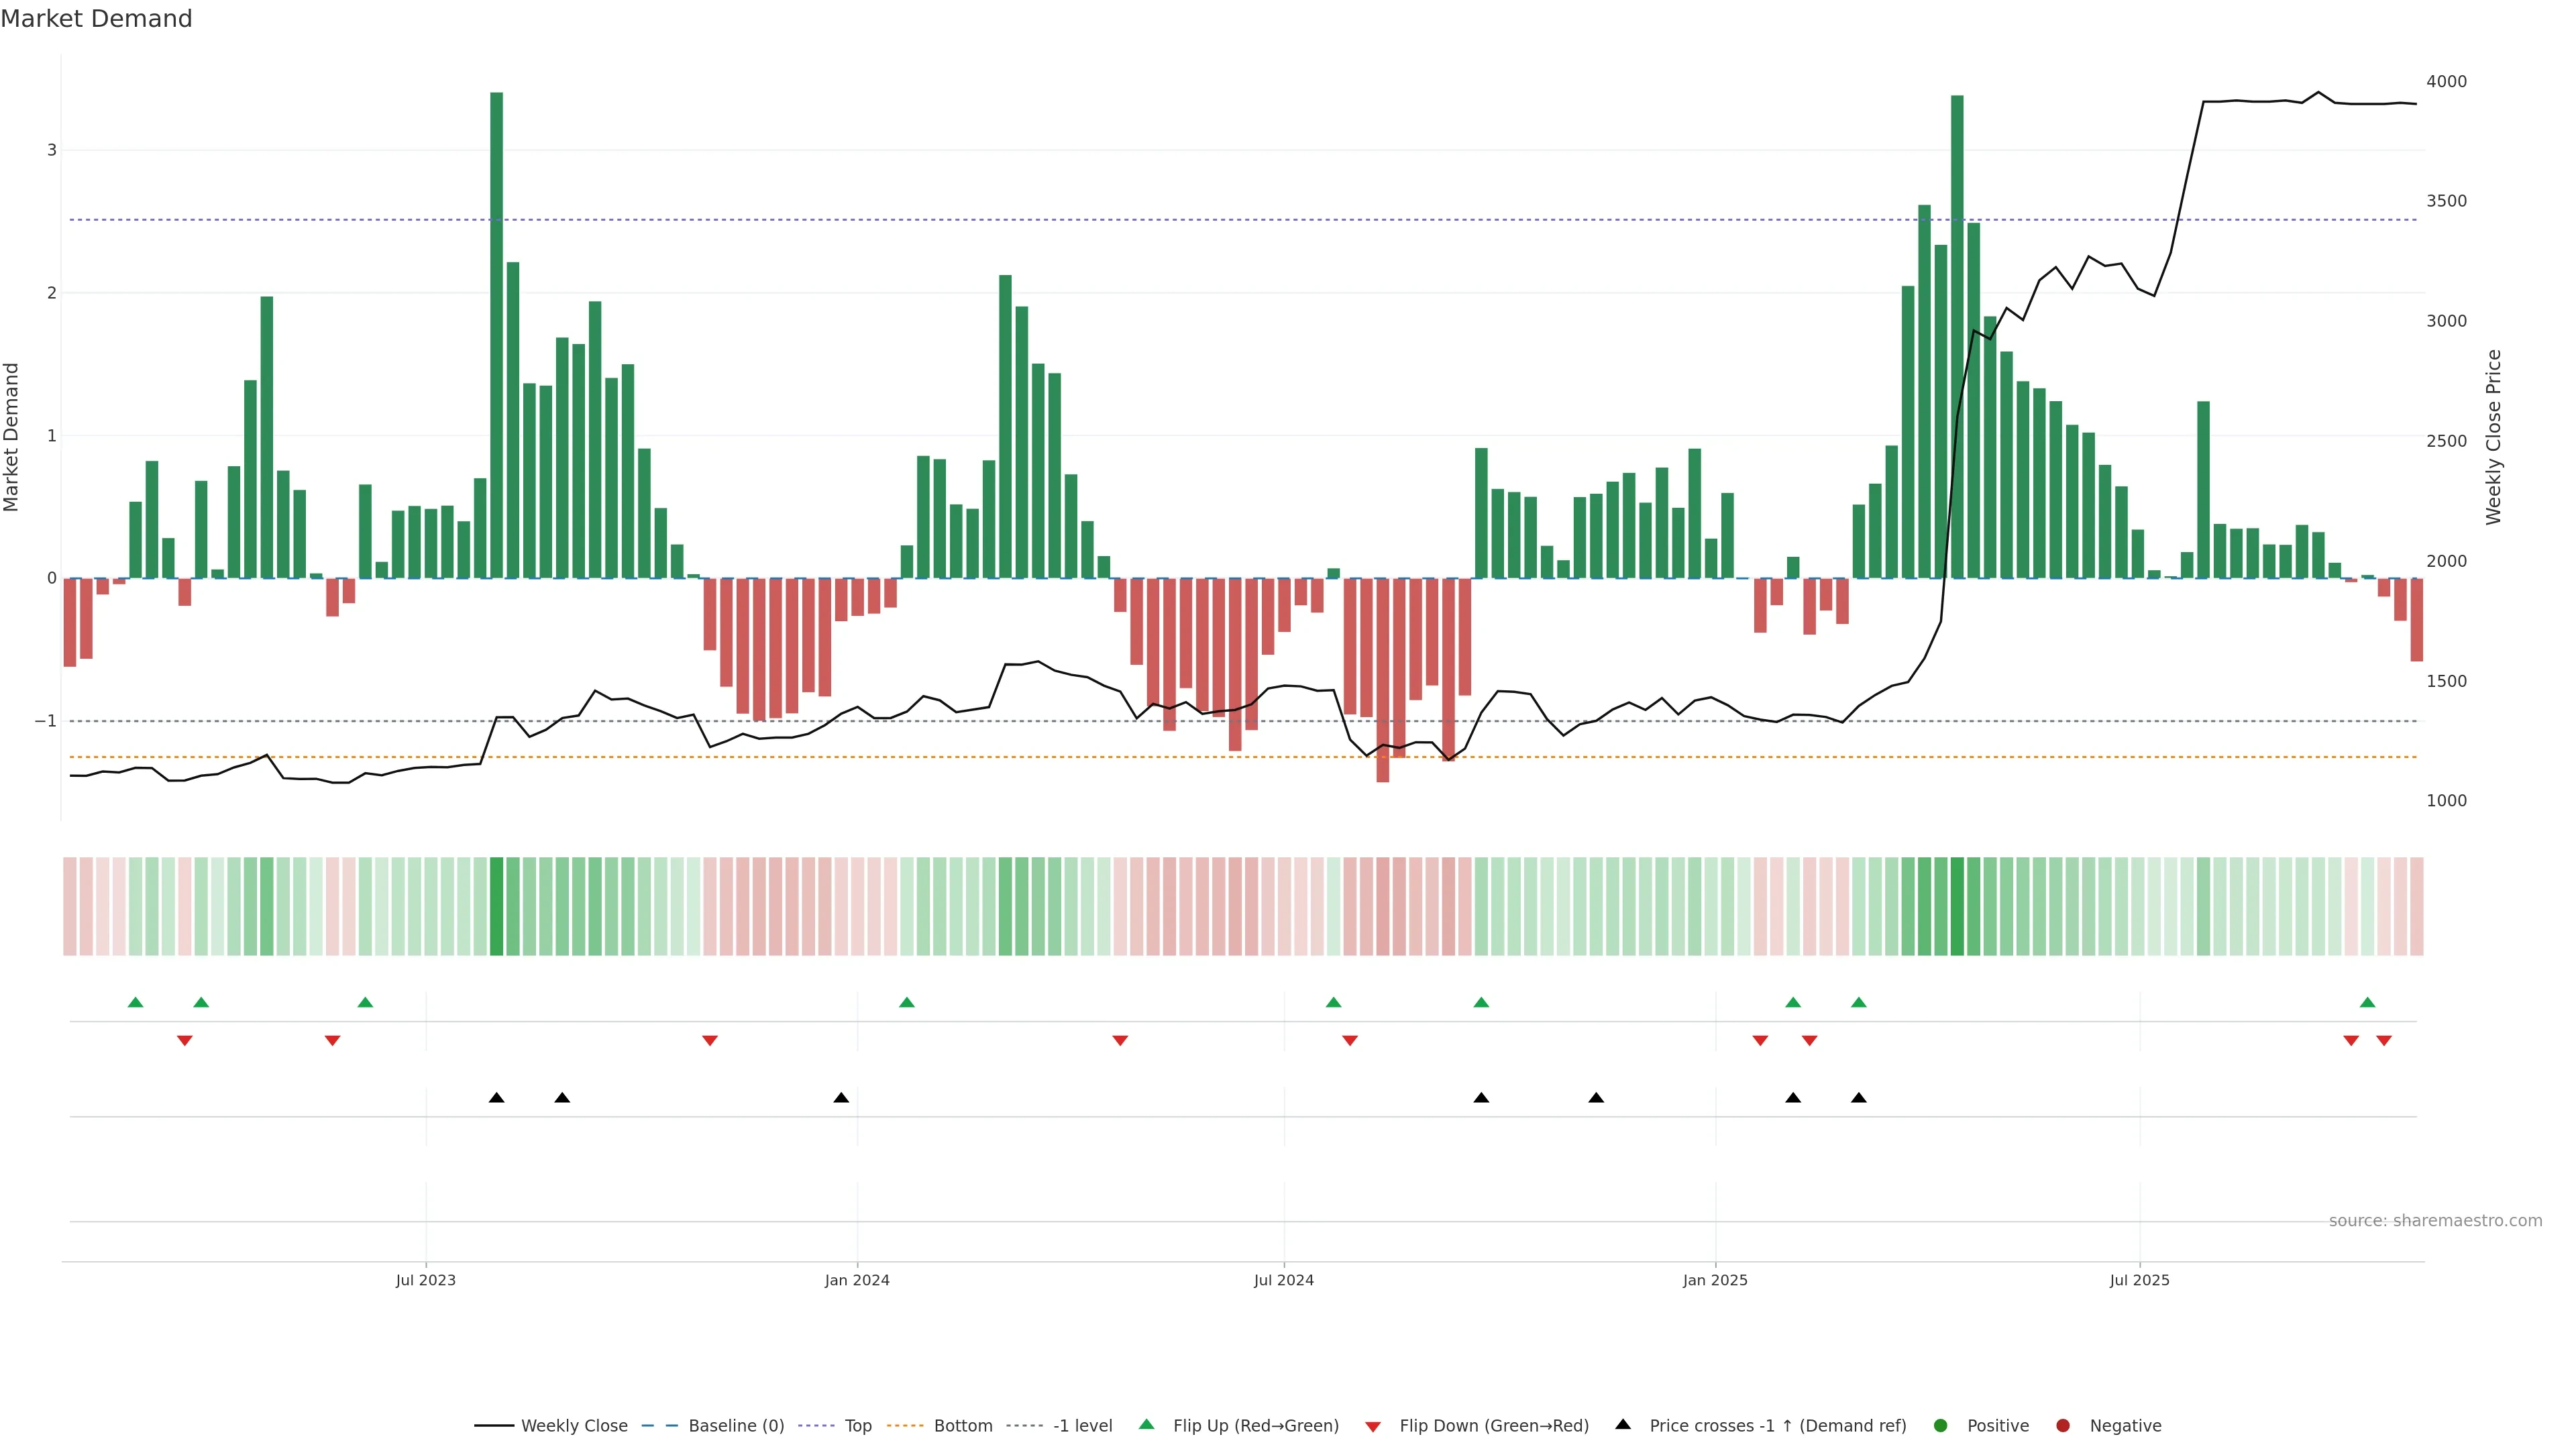Click the black Price crosses -1 legend triangle
This screenshot has width=2576, height=1449.
pos(1623,1425)
